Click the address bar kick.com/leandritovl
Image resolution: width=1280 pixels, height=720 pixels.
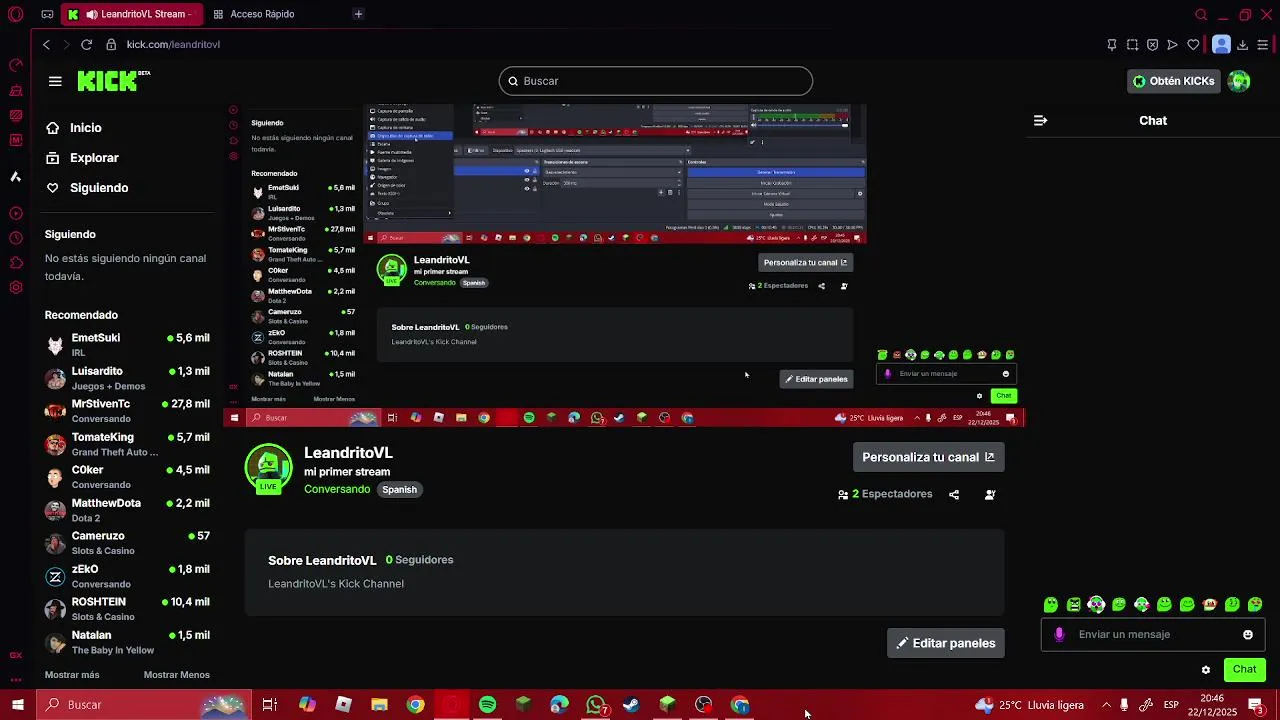coord(173,44)
